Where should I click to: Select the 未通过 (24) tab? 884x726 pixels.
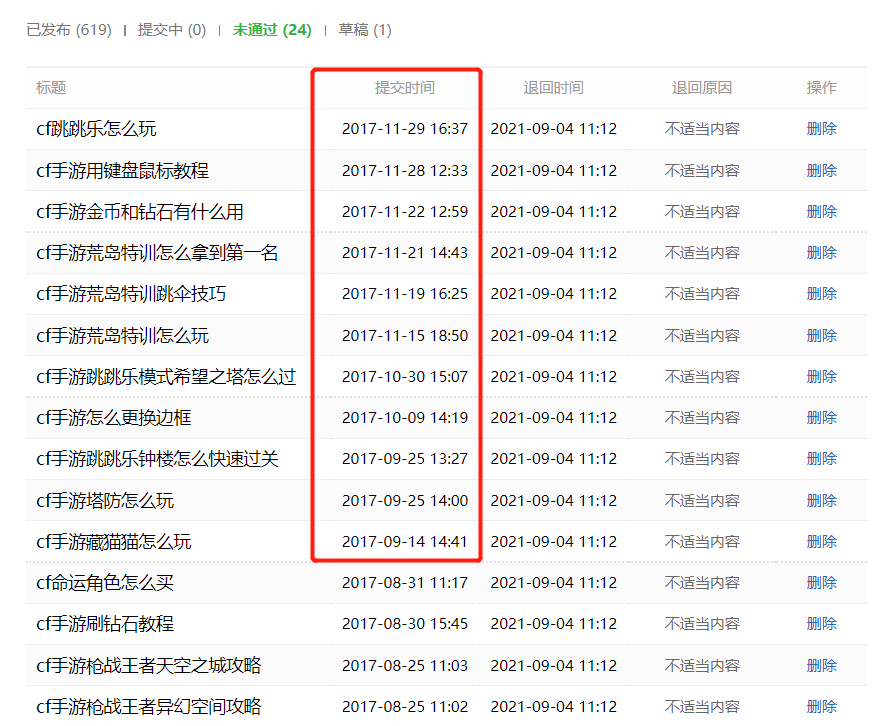pyautogui.click(x=272, y=30)
